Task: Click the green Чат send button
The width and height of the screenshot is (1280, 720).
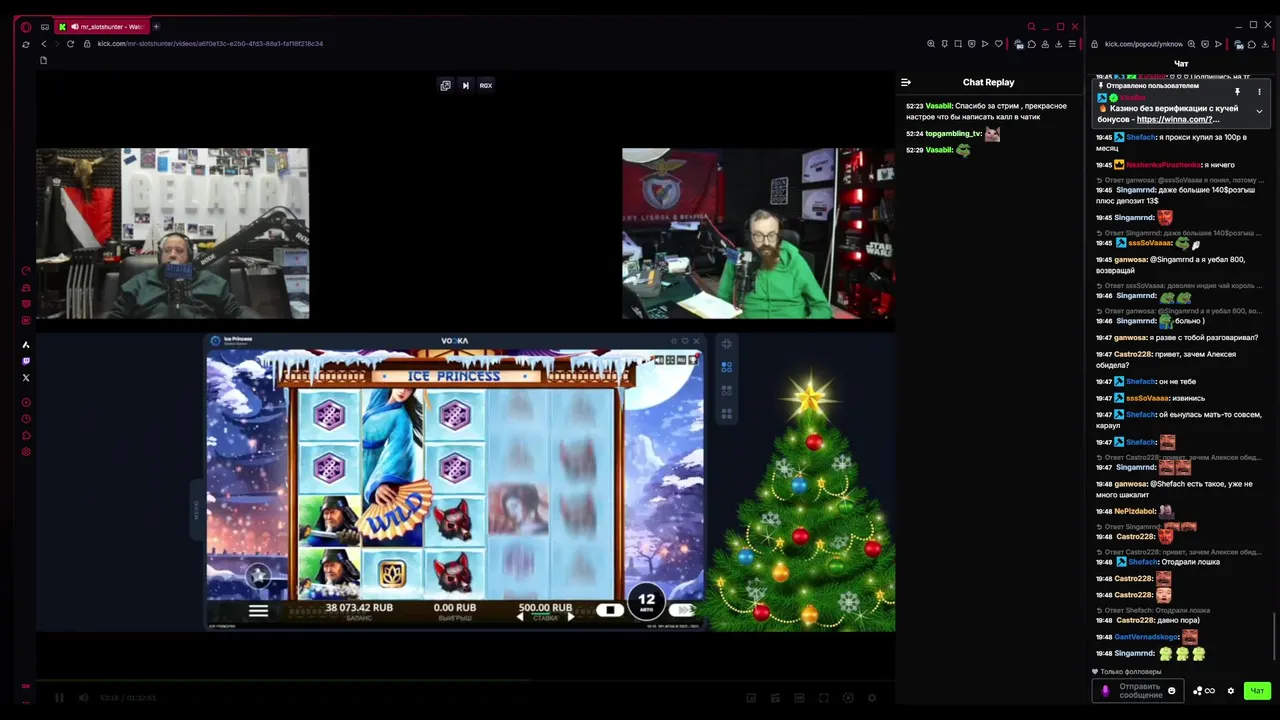Action: pyautogui.click(x=1257, y=691)
